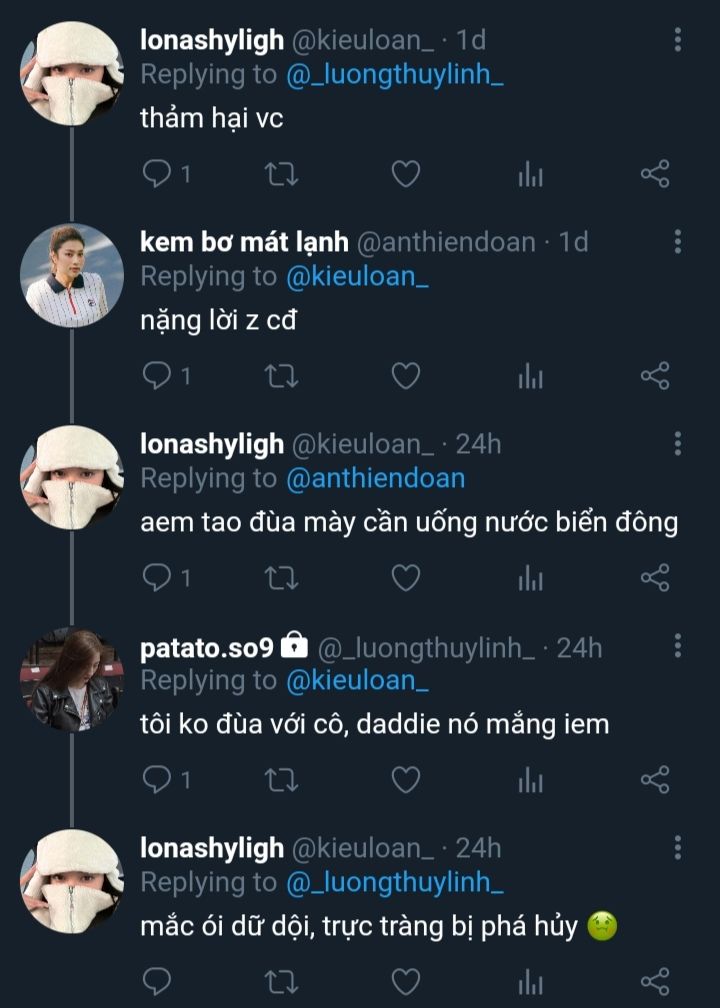Open @kieuloan_ mention in kem bơ's reply

(x=357, y=276)
